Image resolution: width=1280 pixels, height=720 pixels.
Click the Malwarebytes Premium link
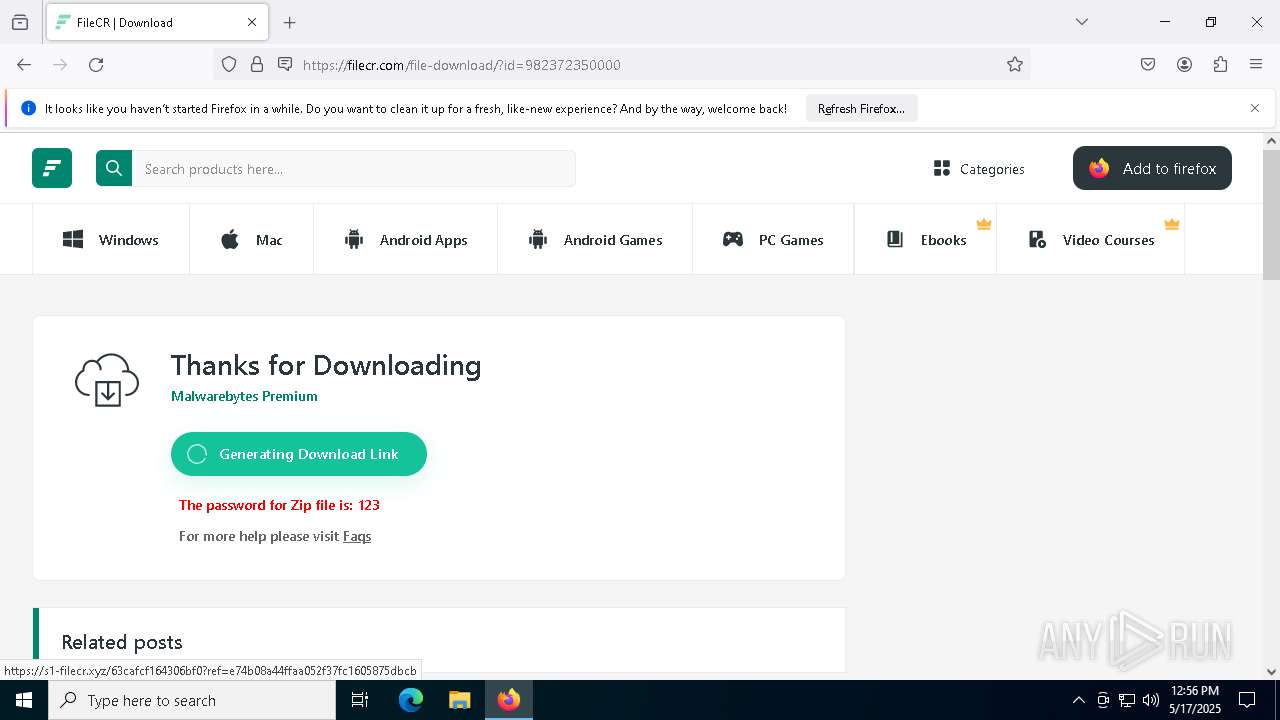click(x=244, y=396)
